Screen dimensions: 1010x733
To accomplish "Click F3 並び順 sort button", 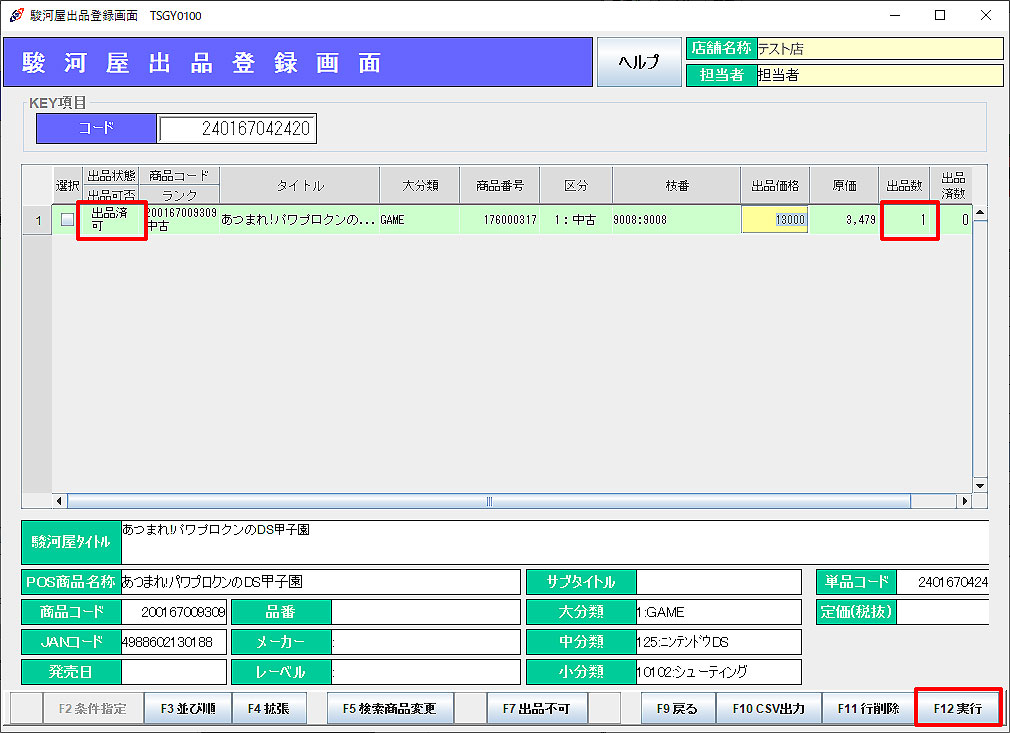I will [188, 708].
